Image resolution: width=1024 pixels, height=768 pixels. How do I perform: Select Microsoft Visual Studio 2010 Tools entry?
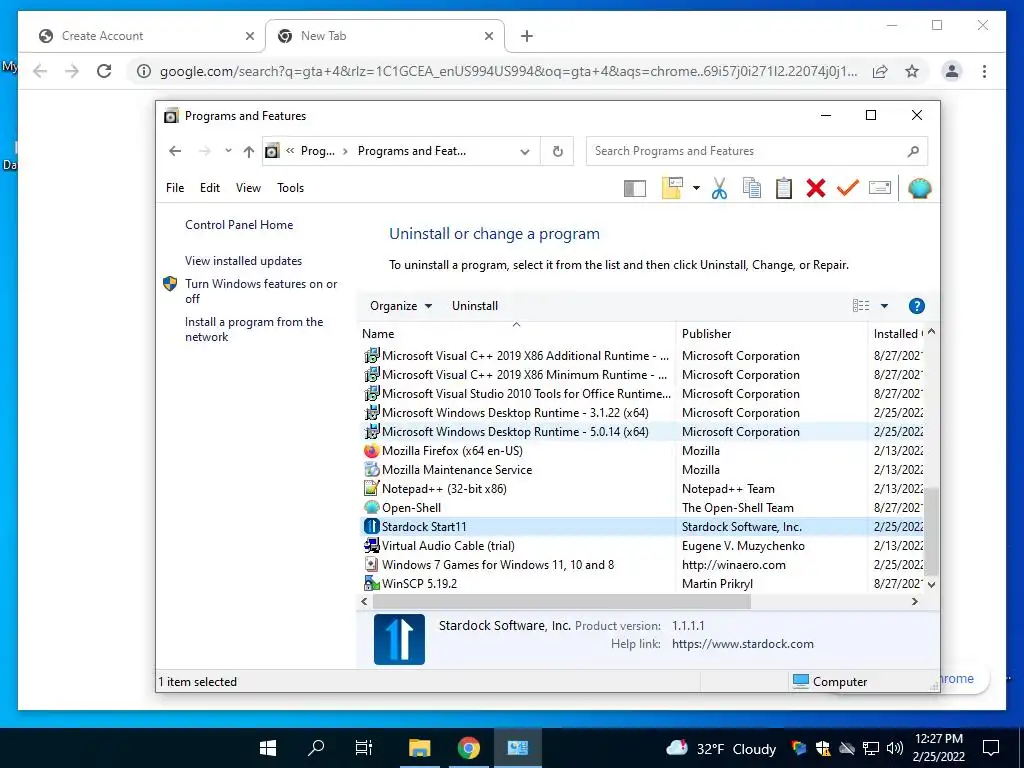[x=643, y=394]
